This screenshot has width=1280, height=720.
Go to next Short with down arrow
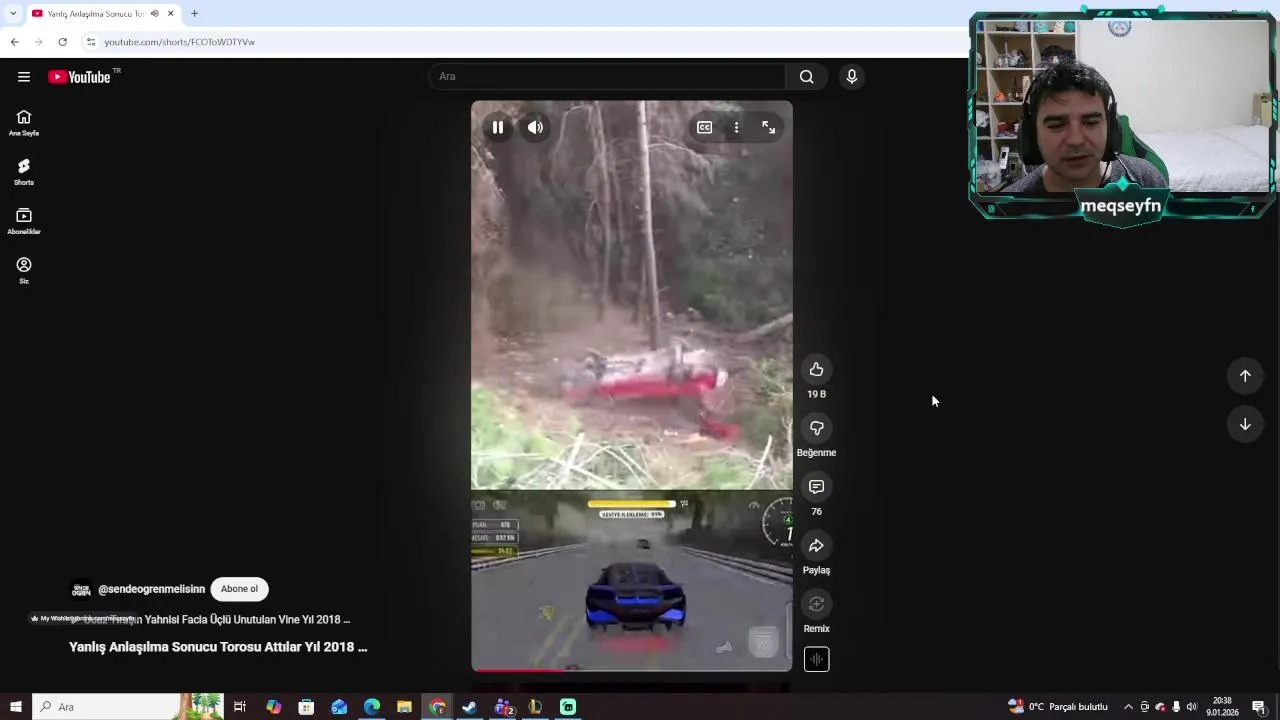(x=1245, y=424)
